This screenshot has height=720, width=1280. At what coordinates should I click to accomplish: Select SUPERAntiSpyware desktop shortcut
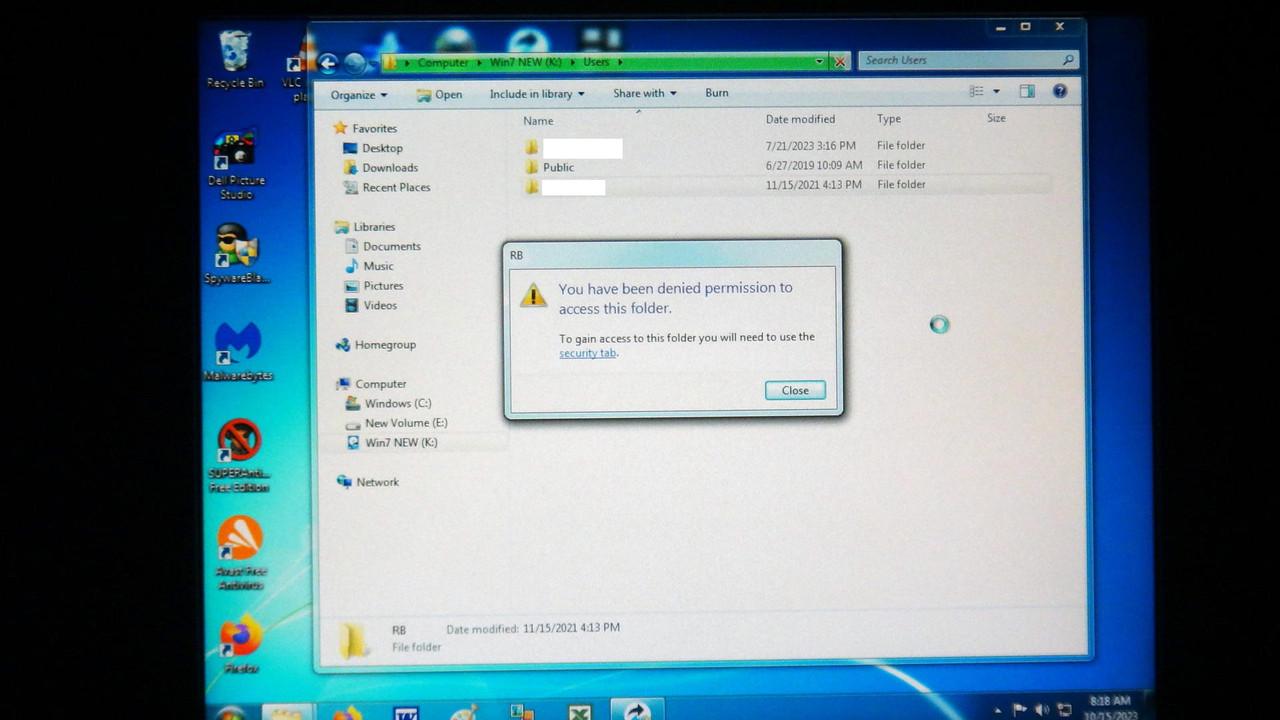[239, 456]
